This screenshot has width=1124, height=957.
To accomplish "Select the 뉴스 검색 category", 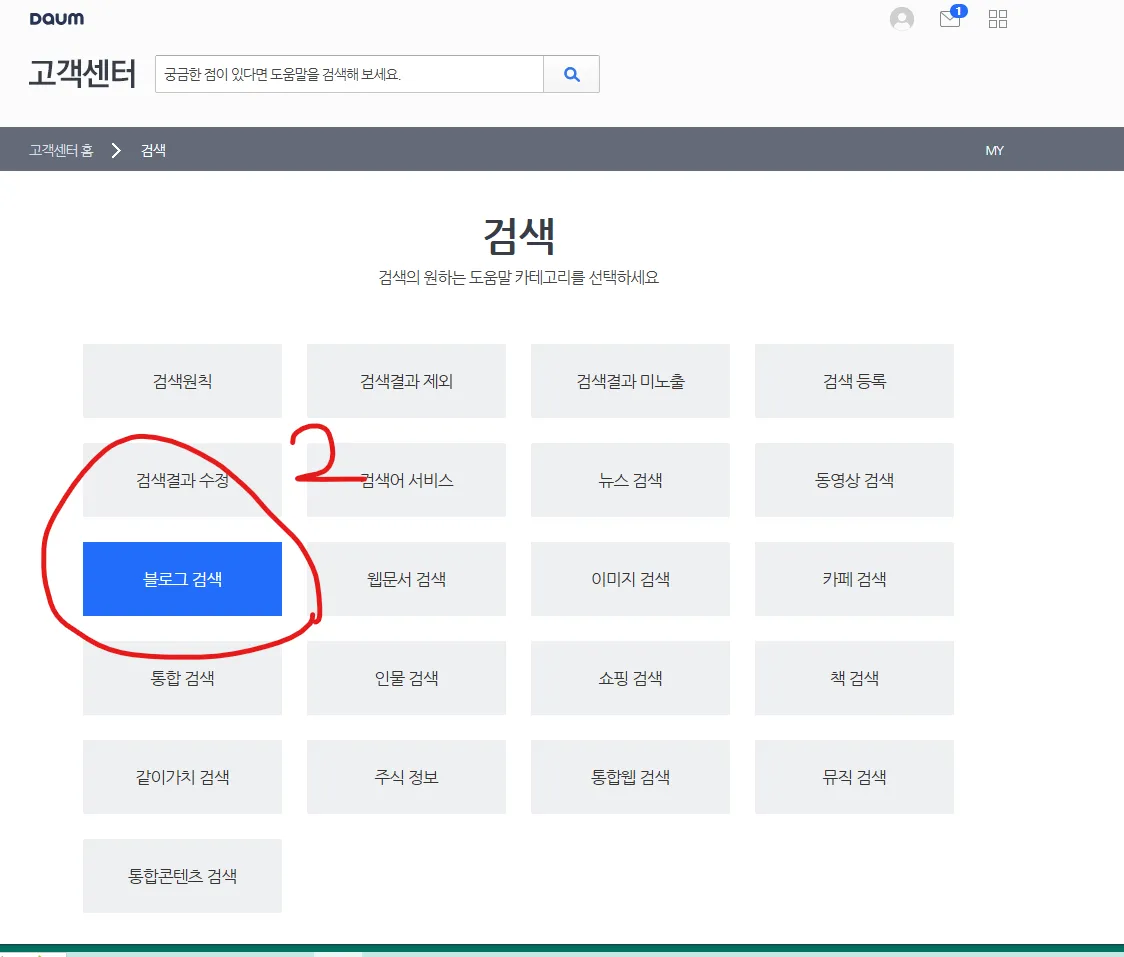I will pyautogui.click(x=630, y=480).
